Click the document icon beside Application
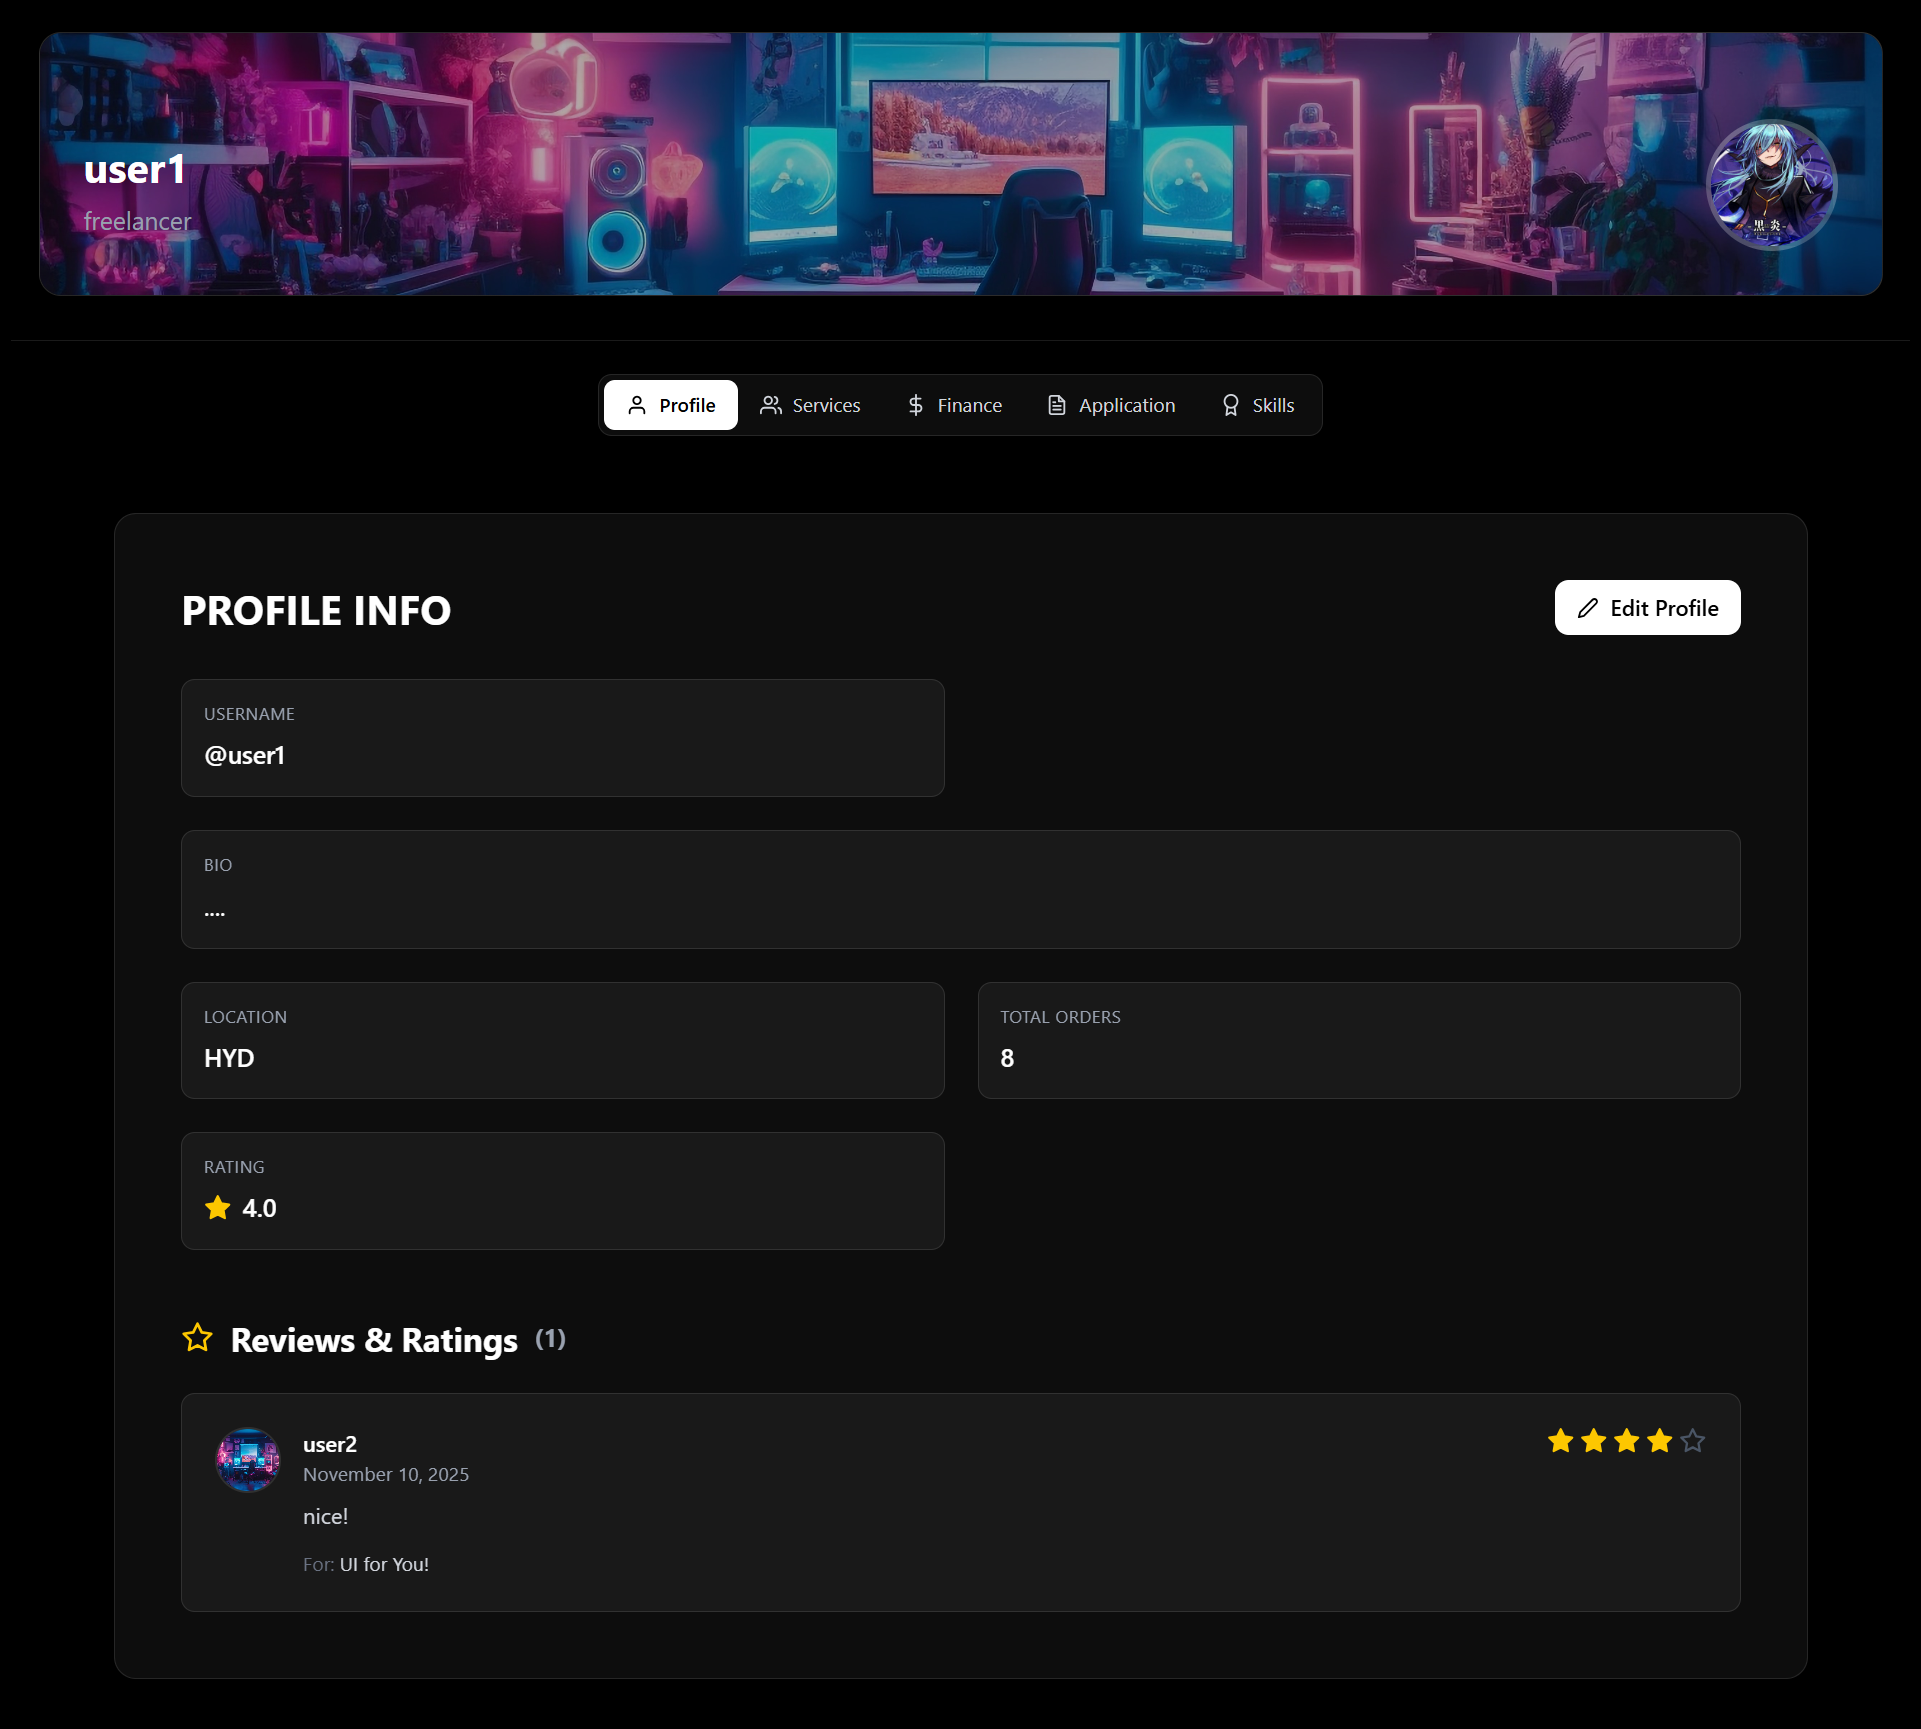Screen dimensions: 1921x1729 (x=1056, y=405)
